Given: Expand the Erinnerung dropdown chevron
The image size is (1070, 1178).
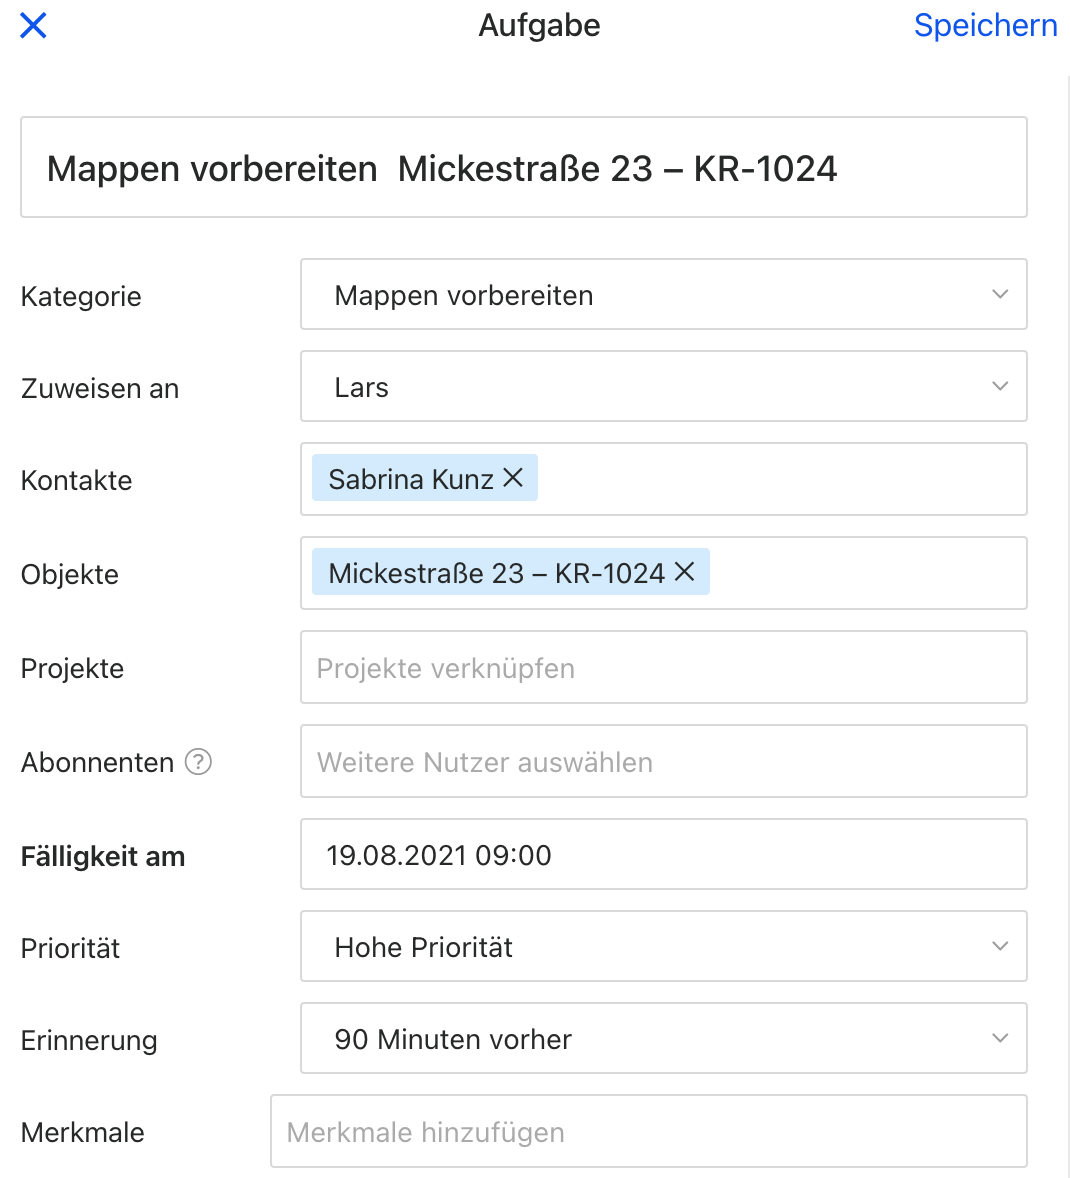Looking at the screenshot, I should 999,1038.
